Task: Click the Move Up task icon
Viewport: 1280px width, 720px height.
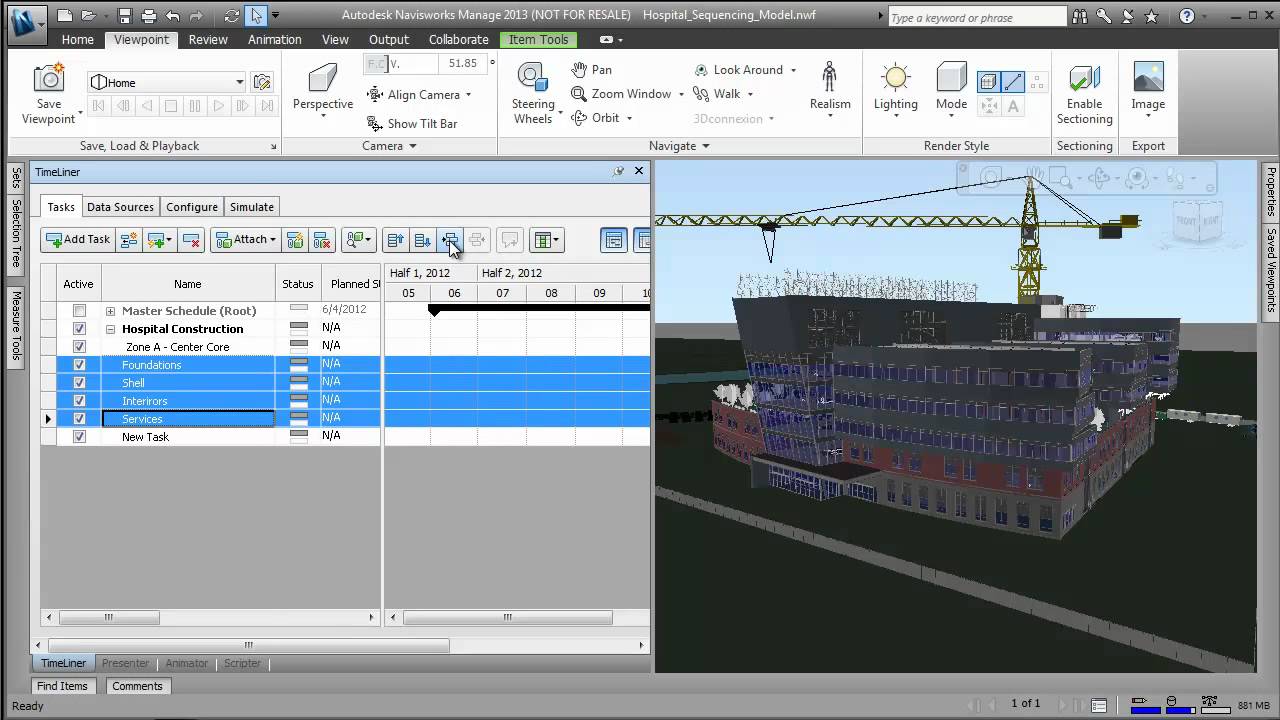Action: 395,240
